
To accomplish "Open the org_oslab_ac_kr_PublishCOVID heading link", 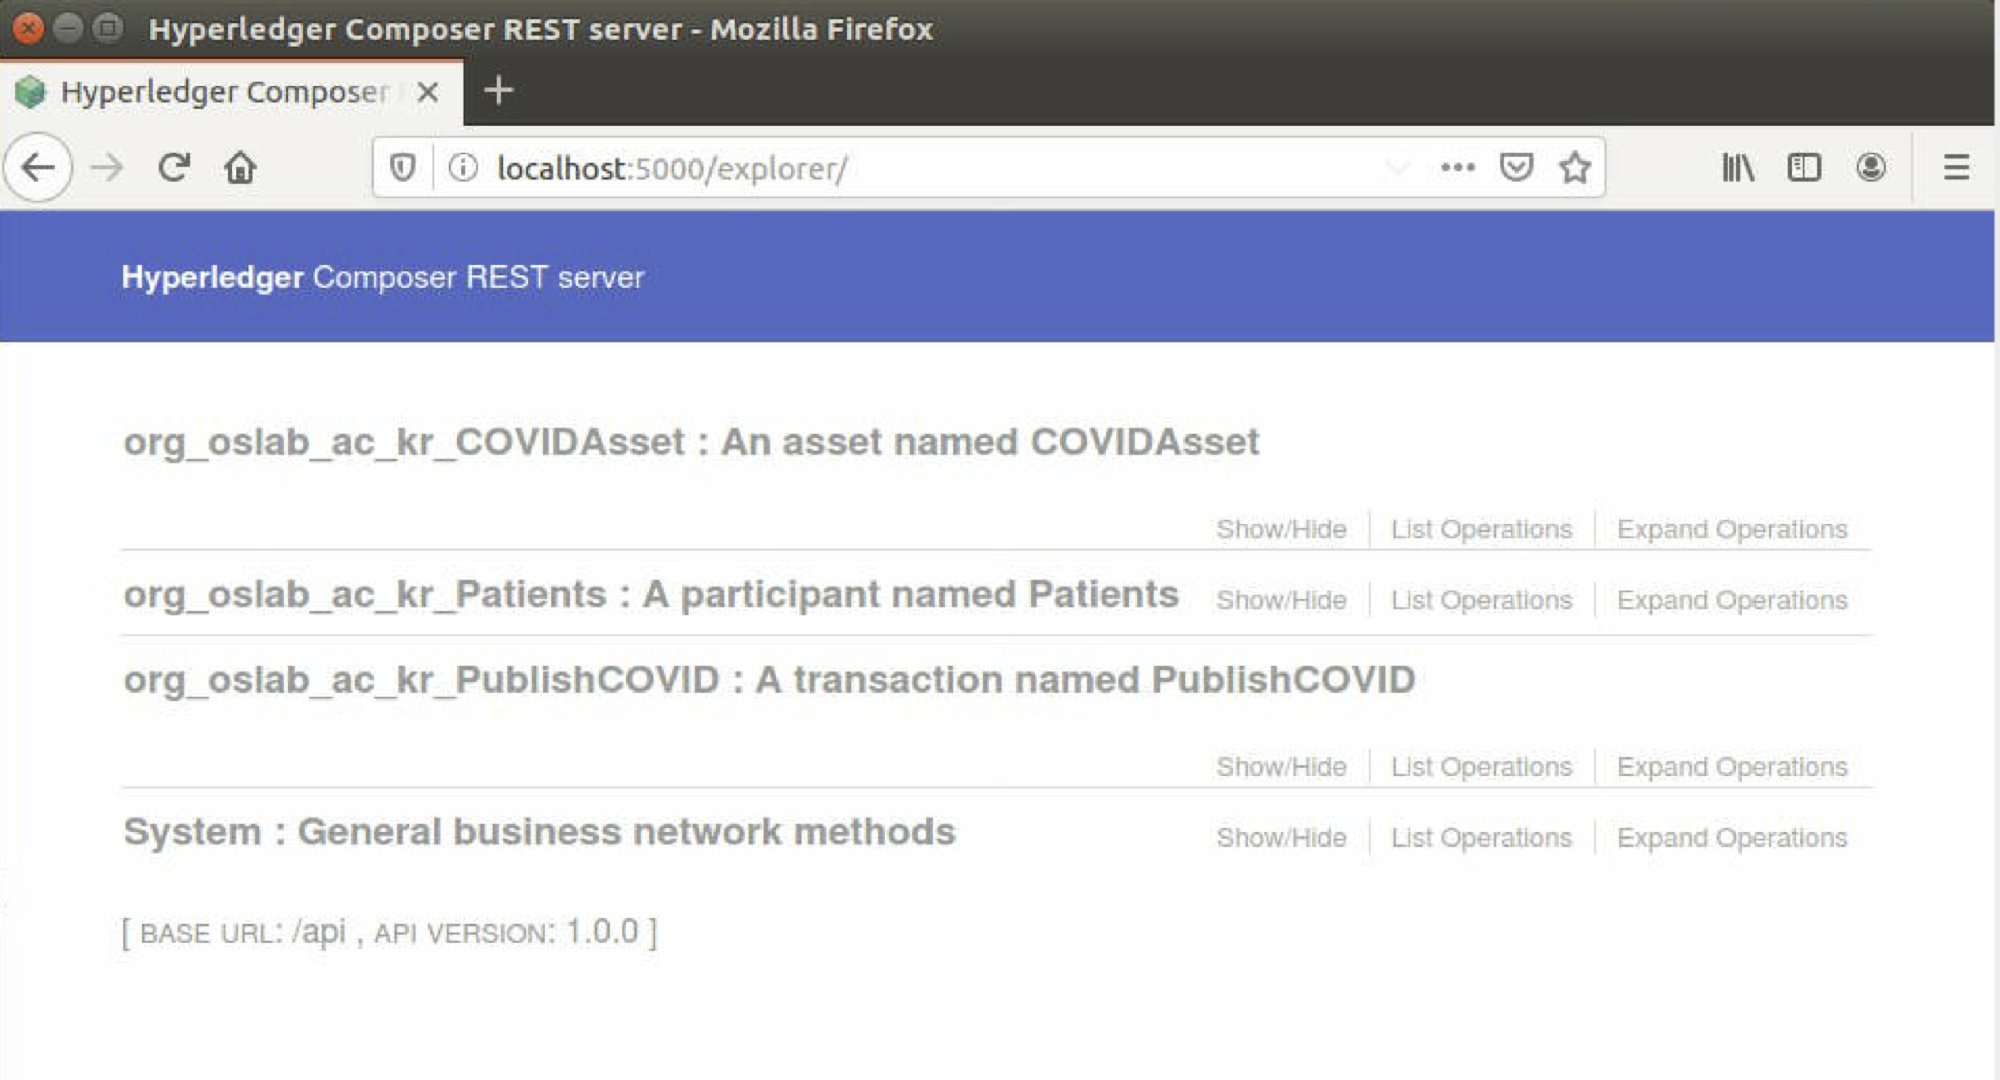I will [x=421, y=680].
